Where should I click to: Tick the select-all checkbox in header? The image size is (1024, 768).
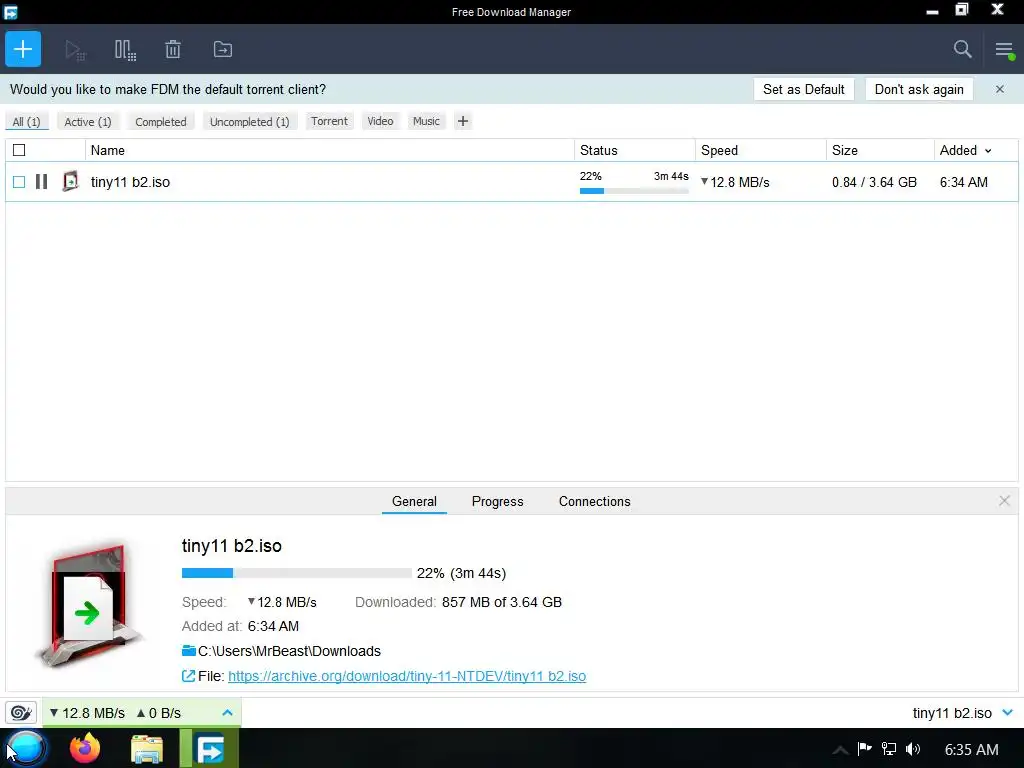pyautogui.click(x=19, y=150)
